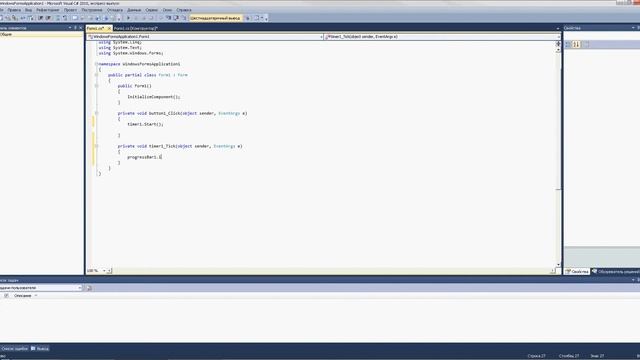The height and width of the screenshot is (360, 640).
Task: Place cursor at the progressBar1. code line
Action: coord(144,157)
